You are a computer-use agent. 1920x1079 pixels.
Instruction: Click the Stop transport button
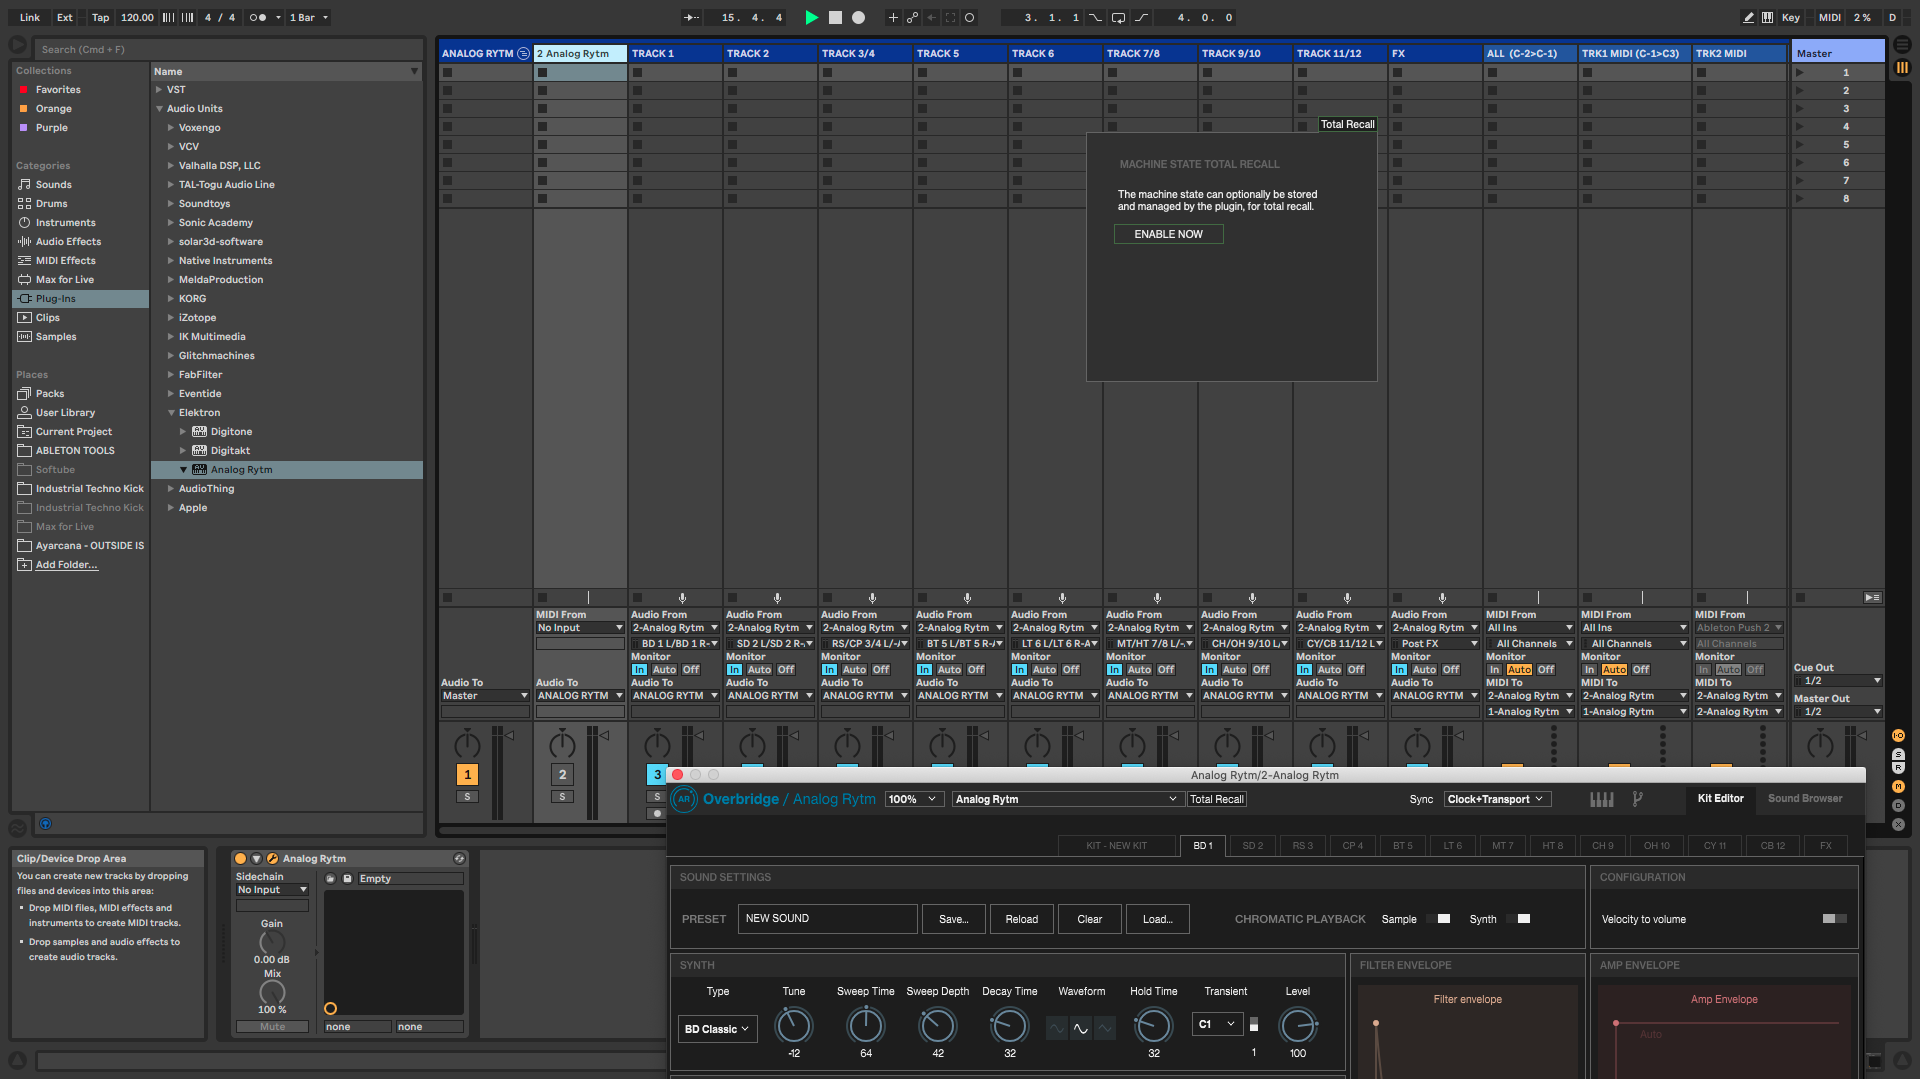coord(835,17)
